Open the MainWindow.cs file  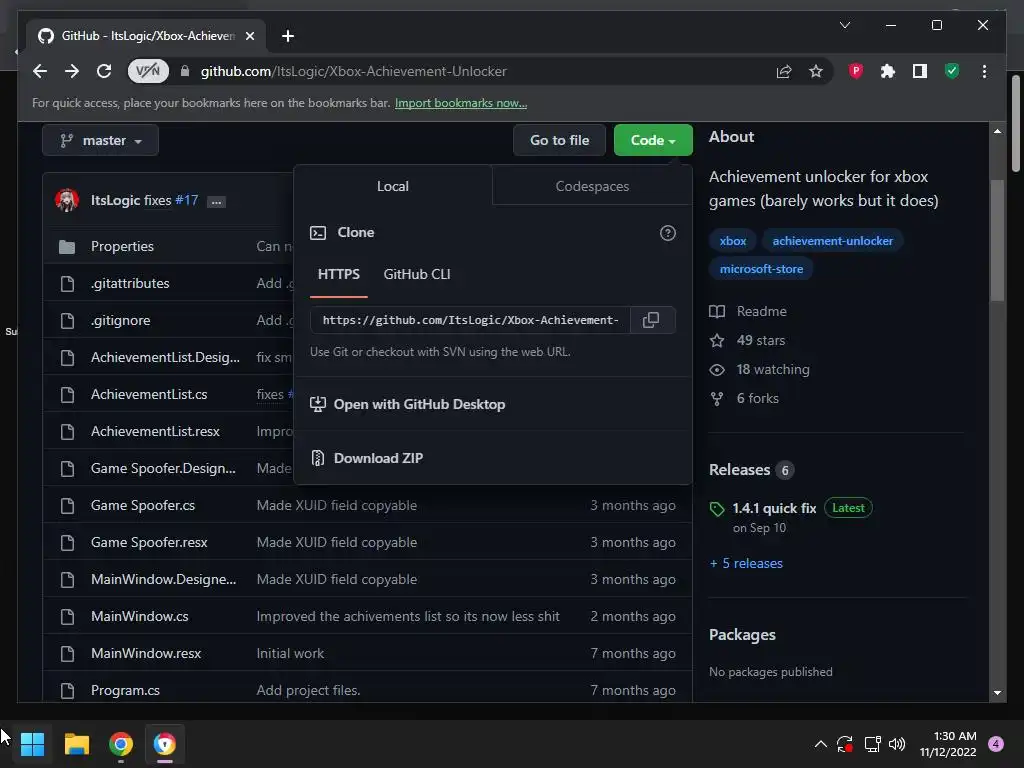(x=139, y=616)
